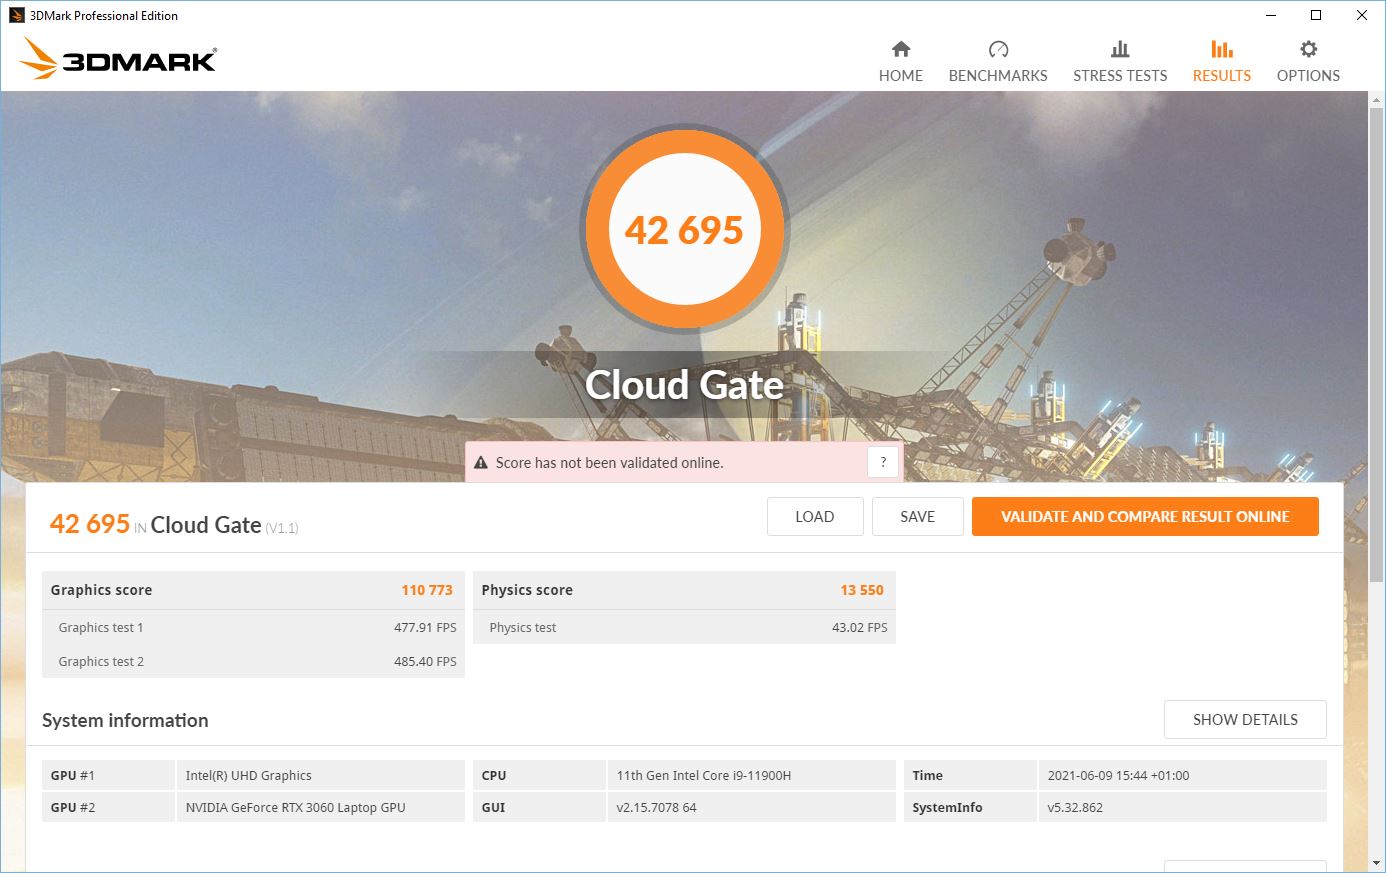Open the Benchmarks gauge icon
Image resolution: width=1386 pixels, height=873 pixels.
pos(998,49)
